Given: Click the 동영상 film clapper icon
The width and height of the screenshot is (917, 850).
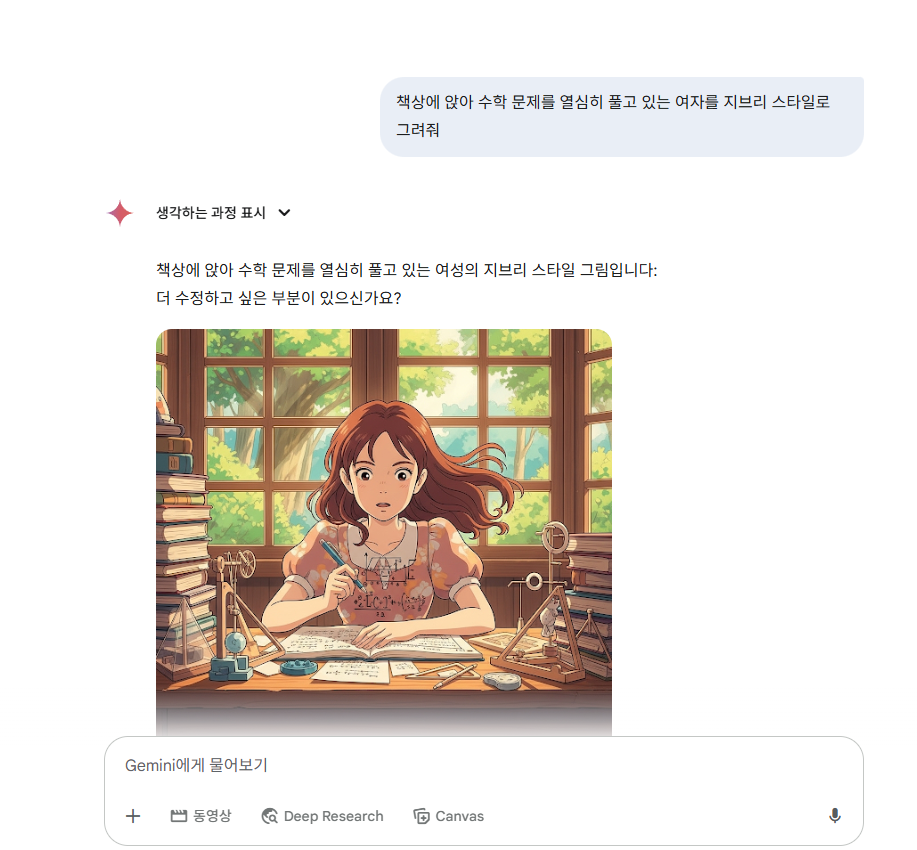Looking at the screenshot, I should [178, 815].
